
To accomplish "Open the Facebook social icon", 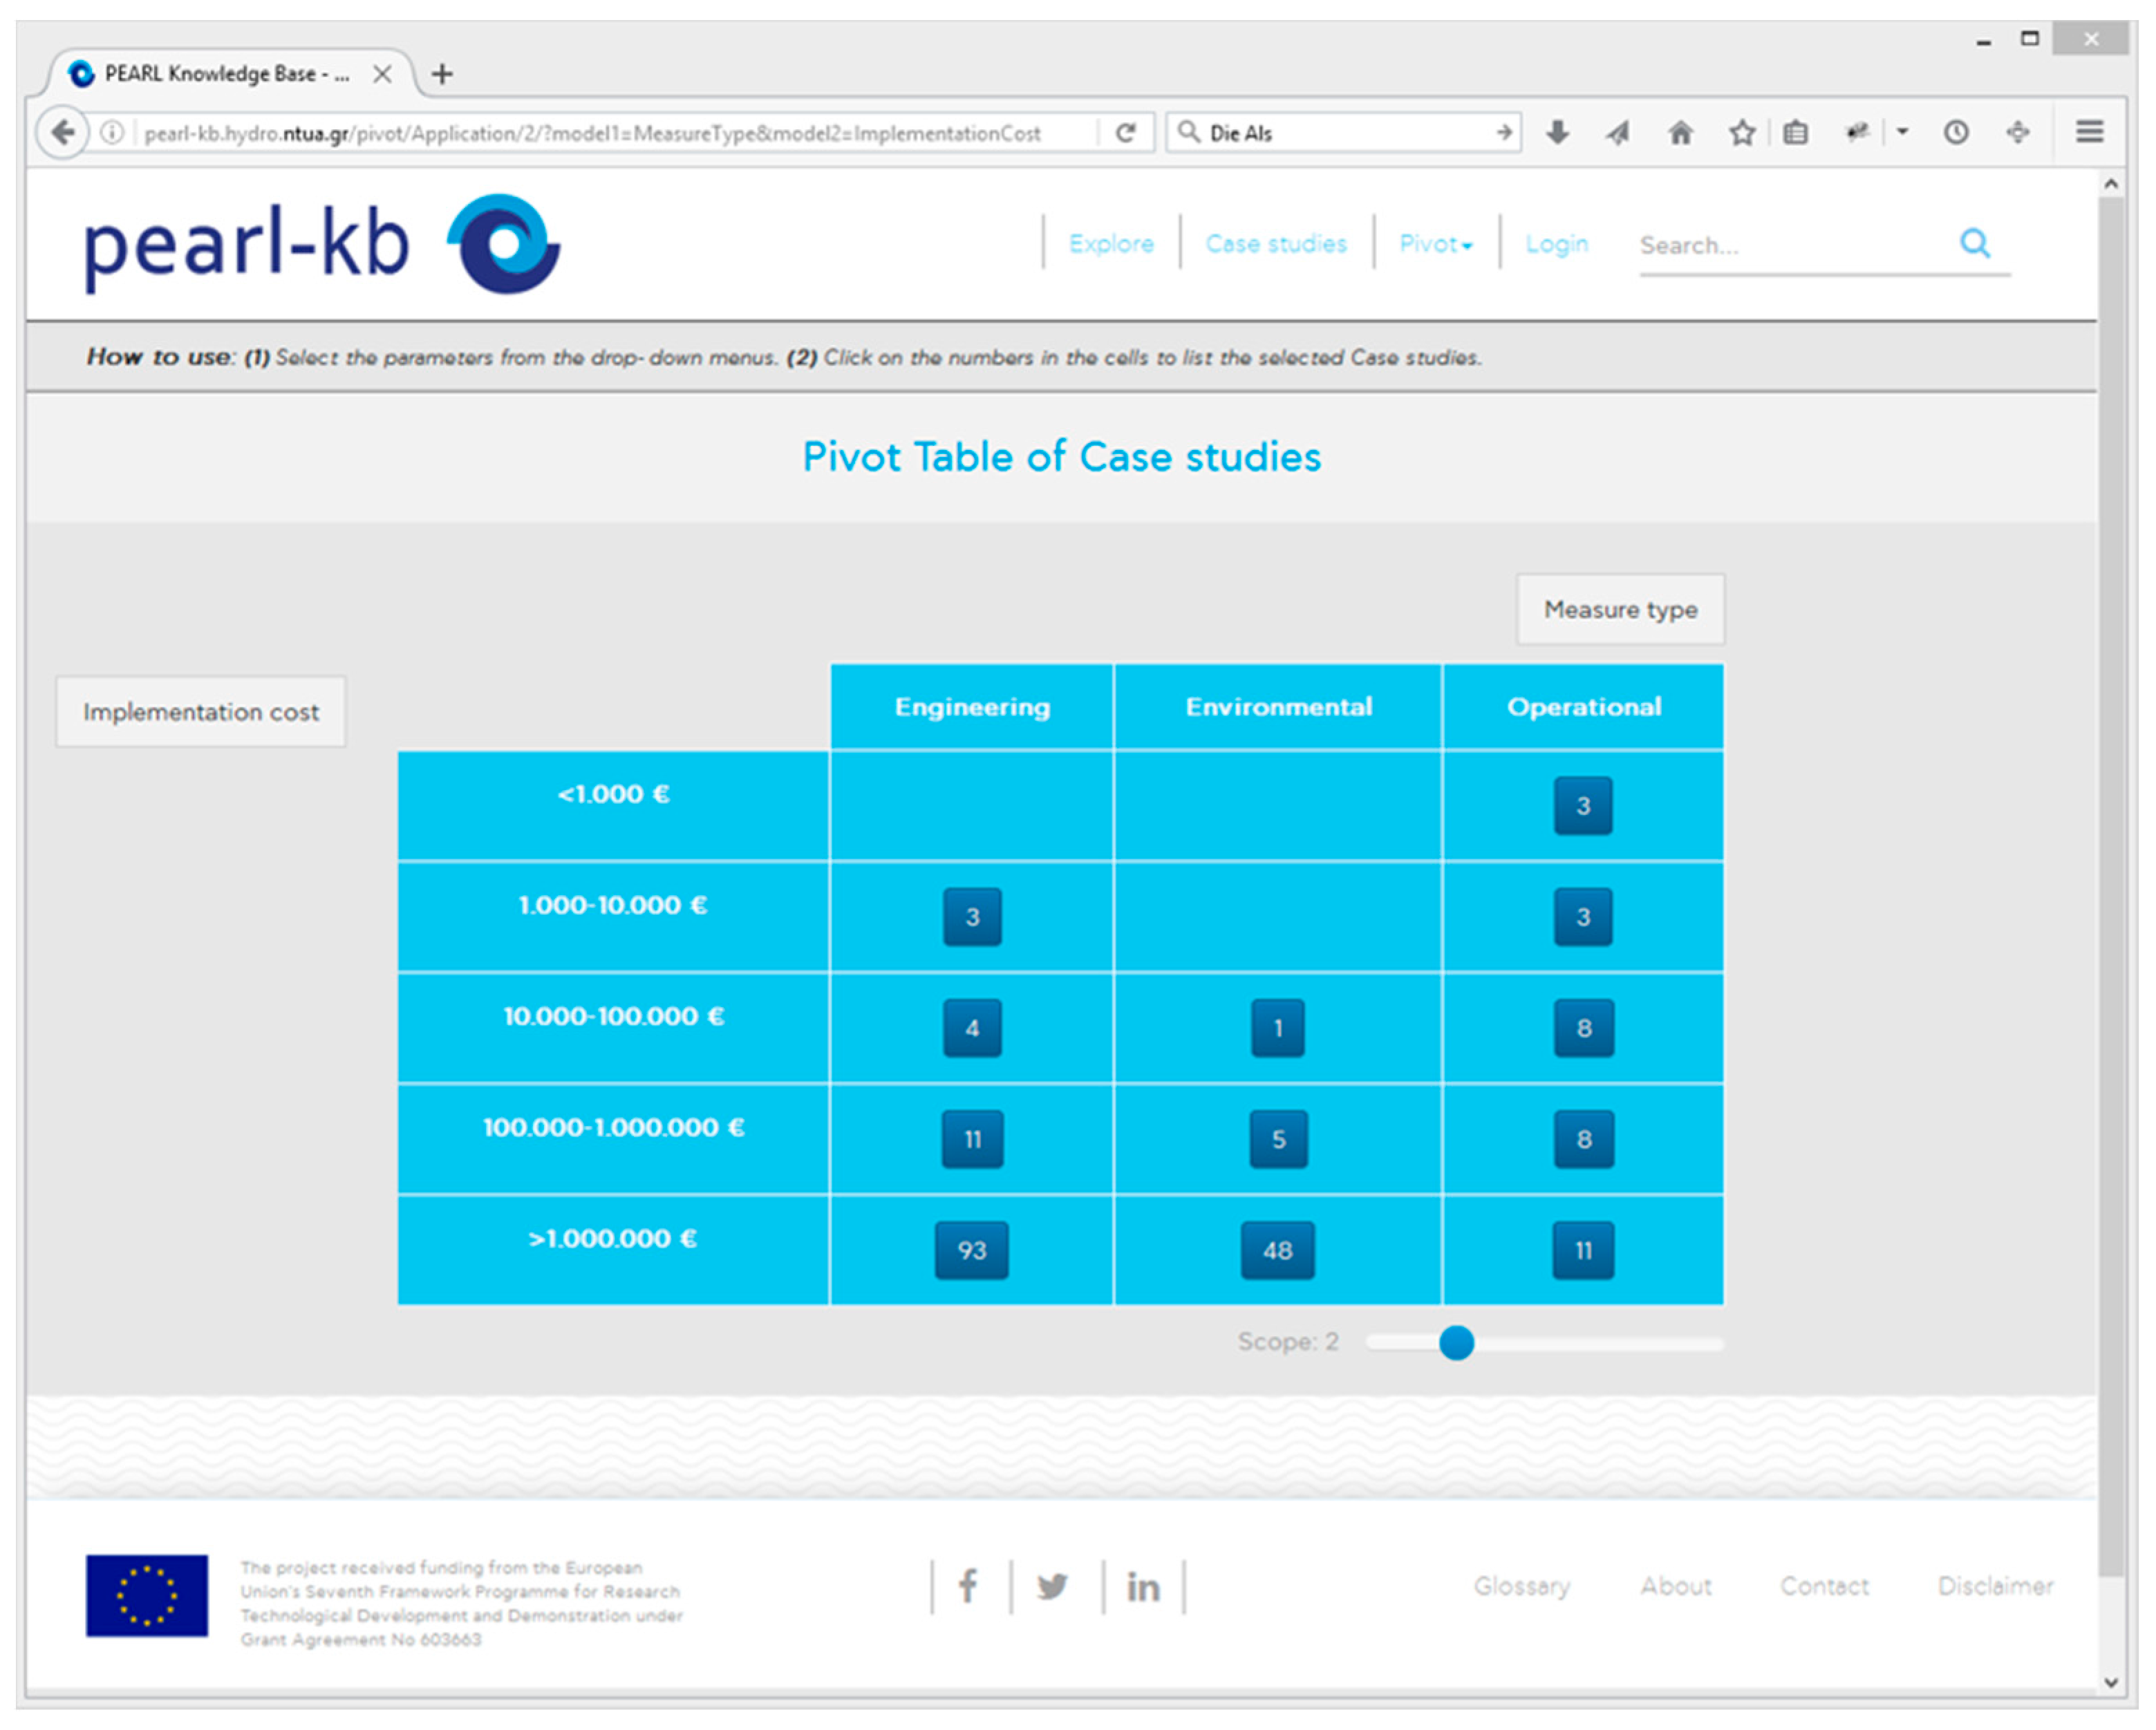I will click(x=968, y=1586).
